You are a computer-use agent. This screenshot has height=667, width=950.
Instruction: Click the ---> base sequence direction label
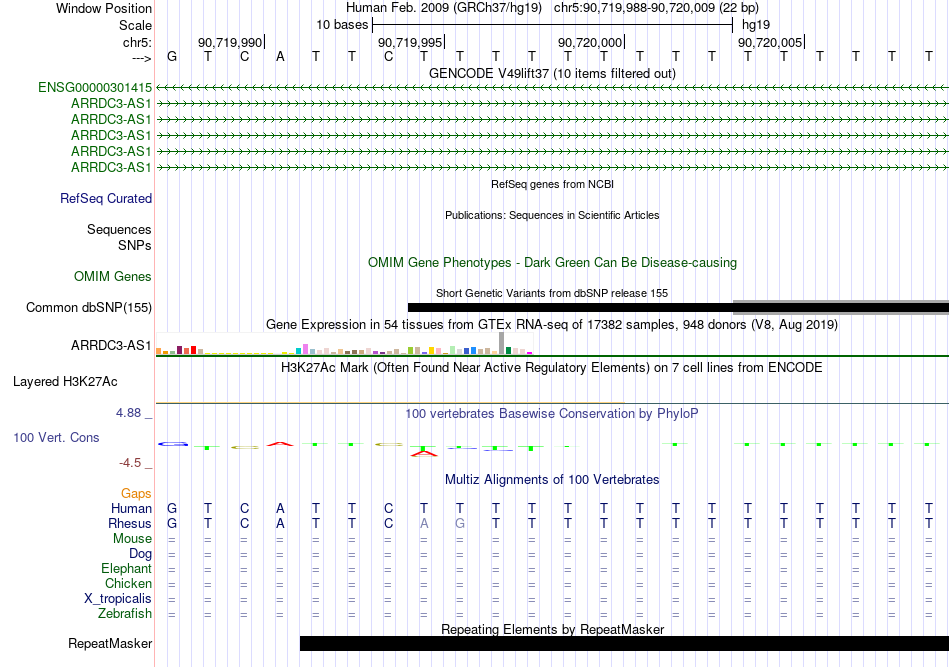(x=141, y=58)
